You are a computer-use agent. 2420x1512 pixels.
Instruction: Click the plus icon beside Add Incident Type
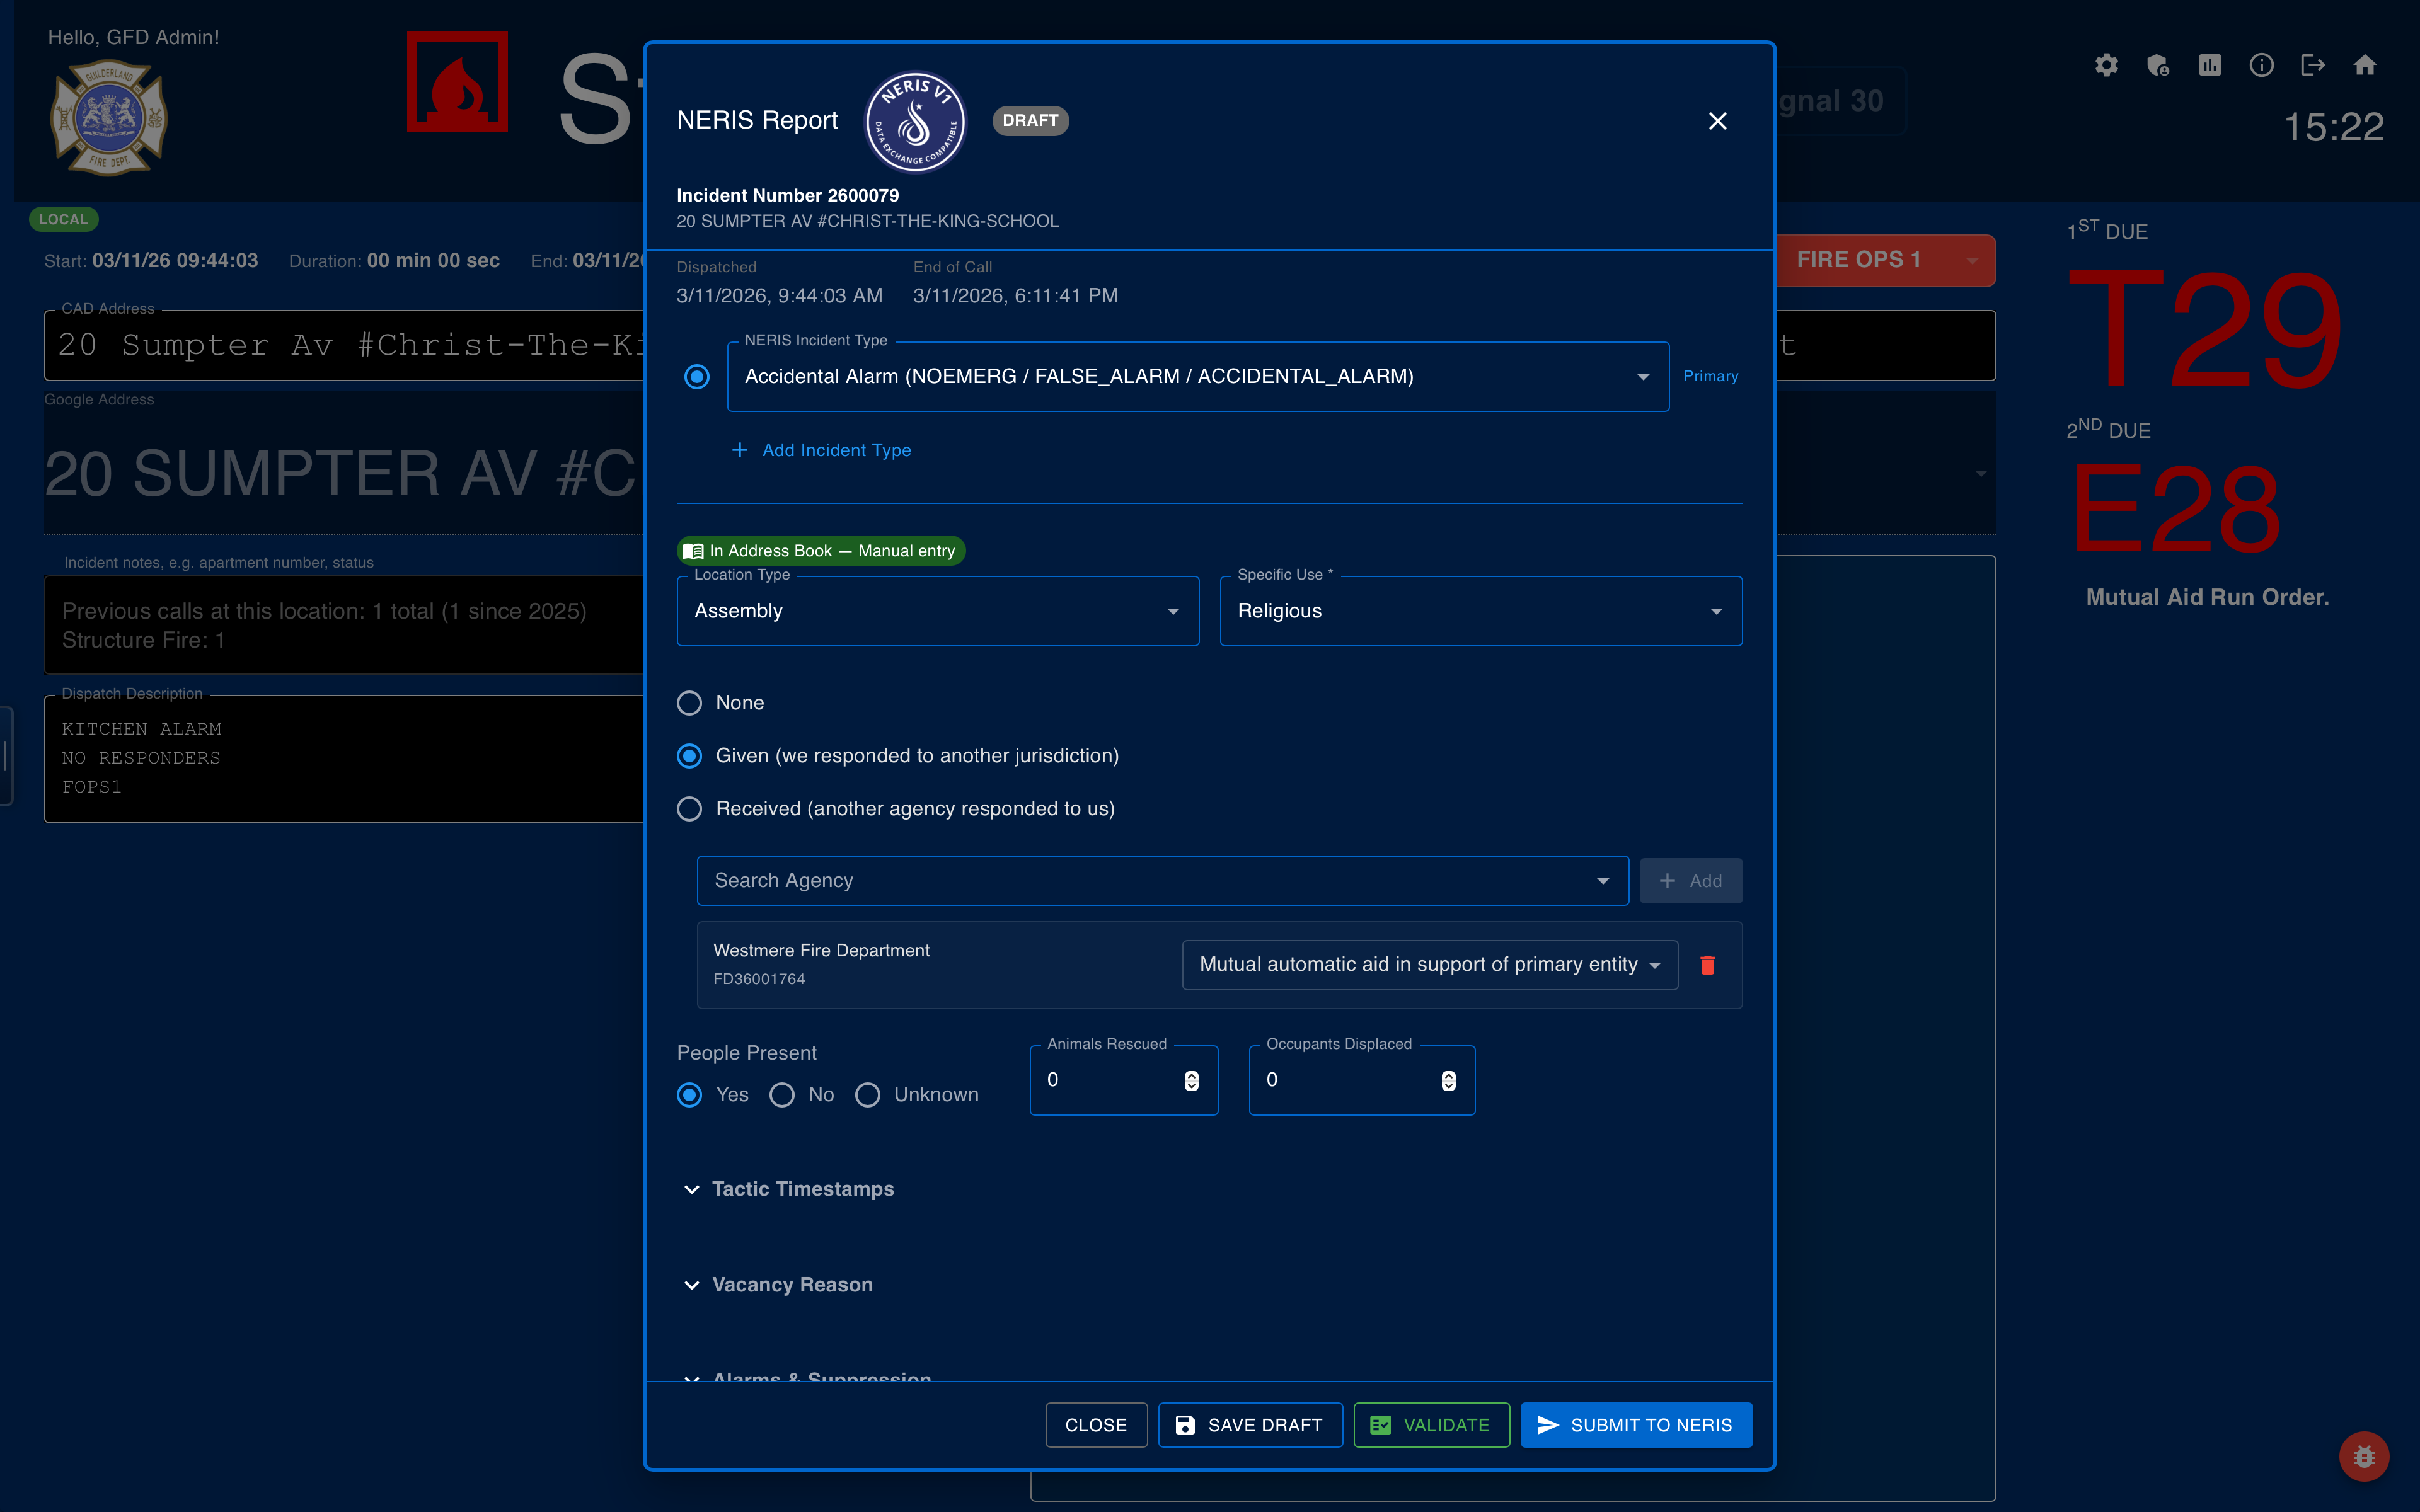[x=740, y=450]
